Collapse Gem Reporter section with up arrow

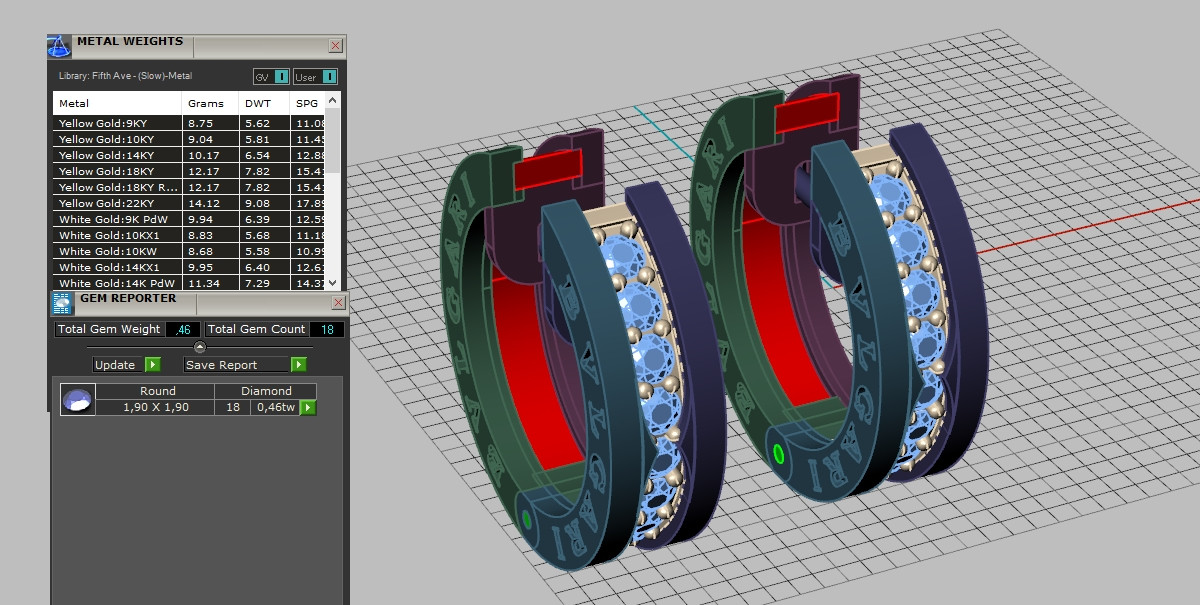pyautogui.click(x=200, y=347)
